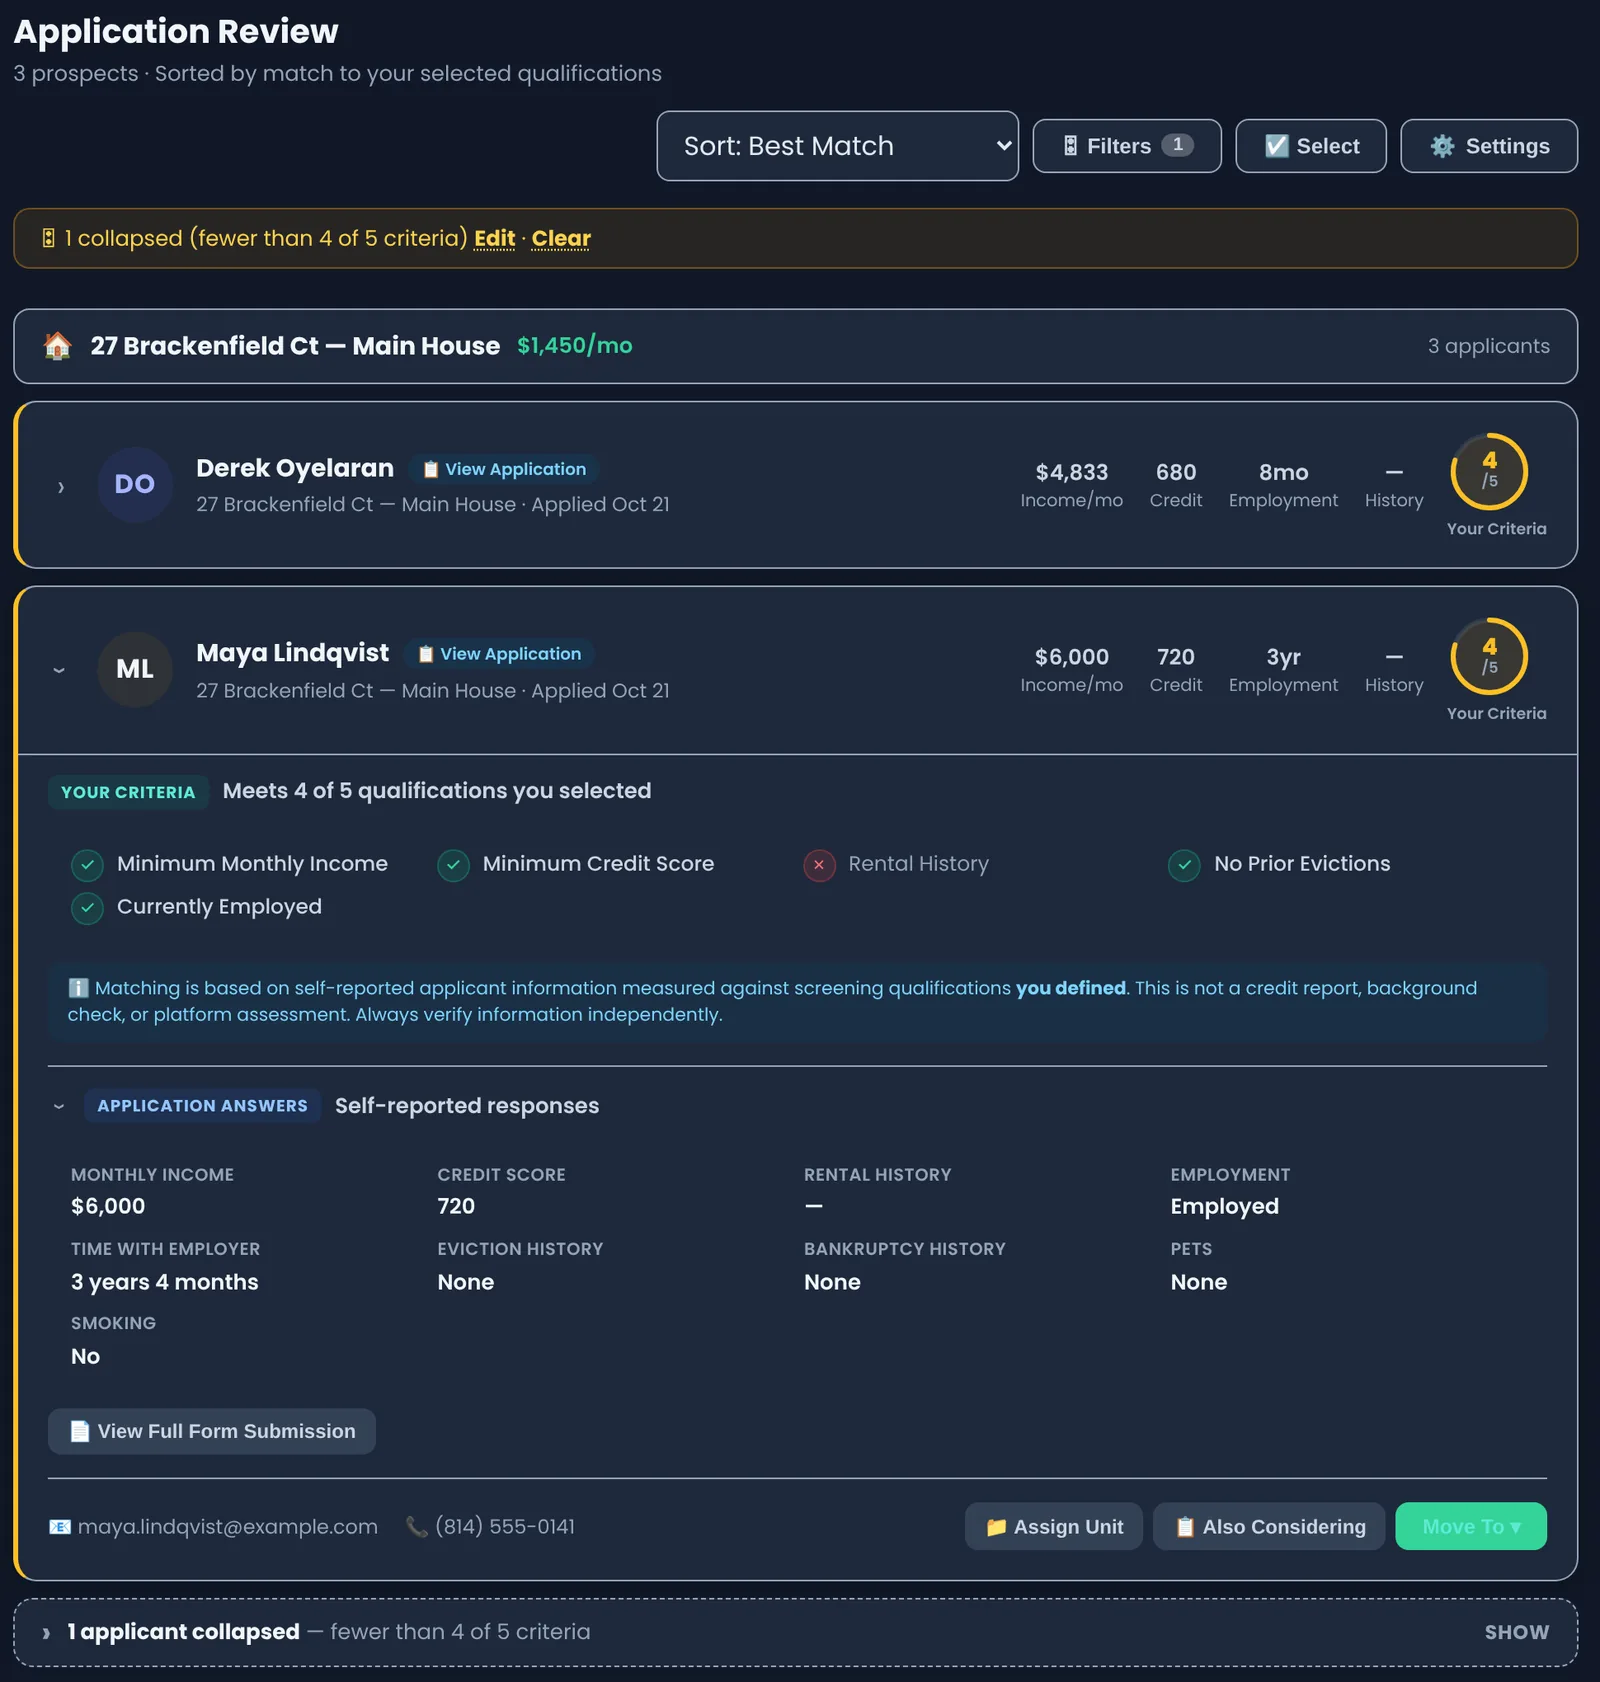The height and width of the screenshot is (1682, 1600).
Task: Click the 3 years 4 months employer time
Action: click(x=164, y=1282)
